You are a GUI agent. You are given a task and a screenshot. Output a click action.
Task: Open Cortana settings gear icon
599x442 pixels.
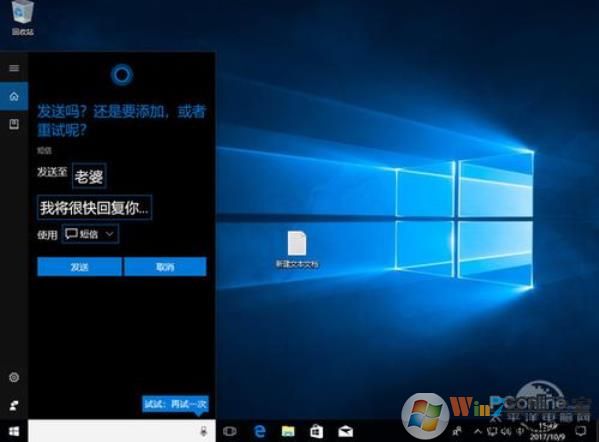click(x=14, y=377)
